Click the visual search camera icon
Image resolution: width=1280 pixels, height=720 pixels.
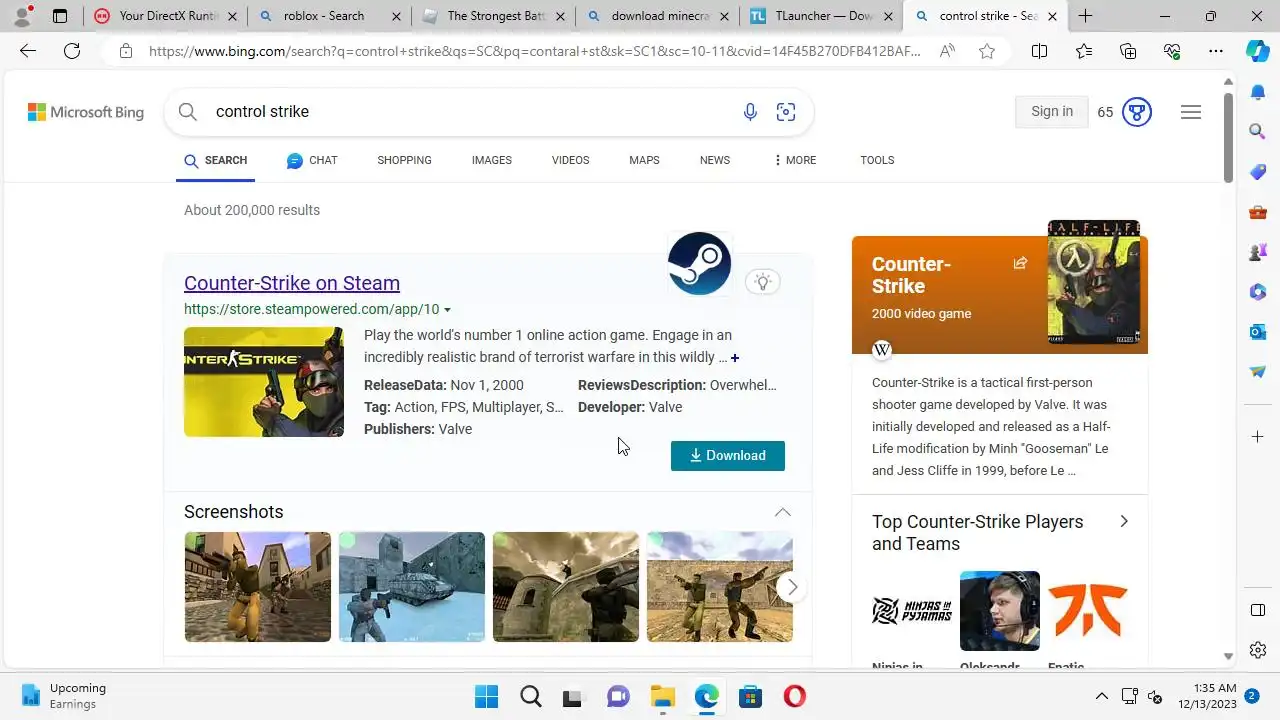(786, 112)
